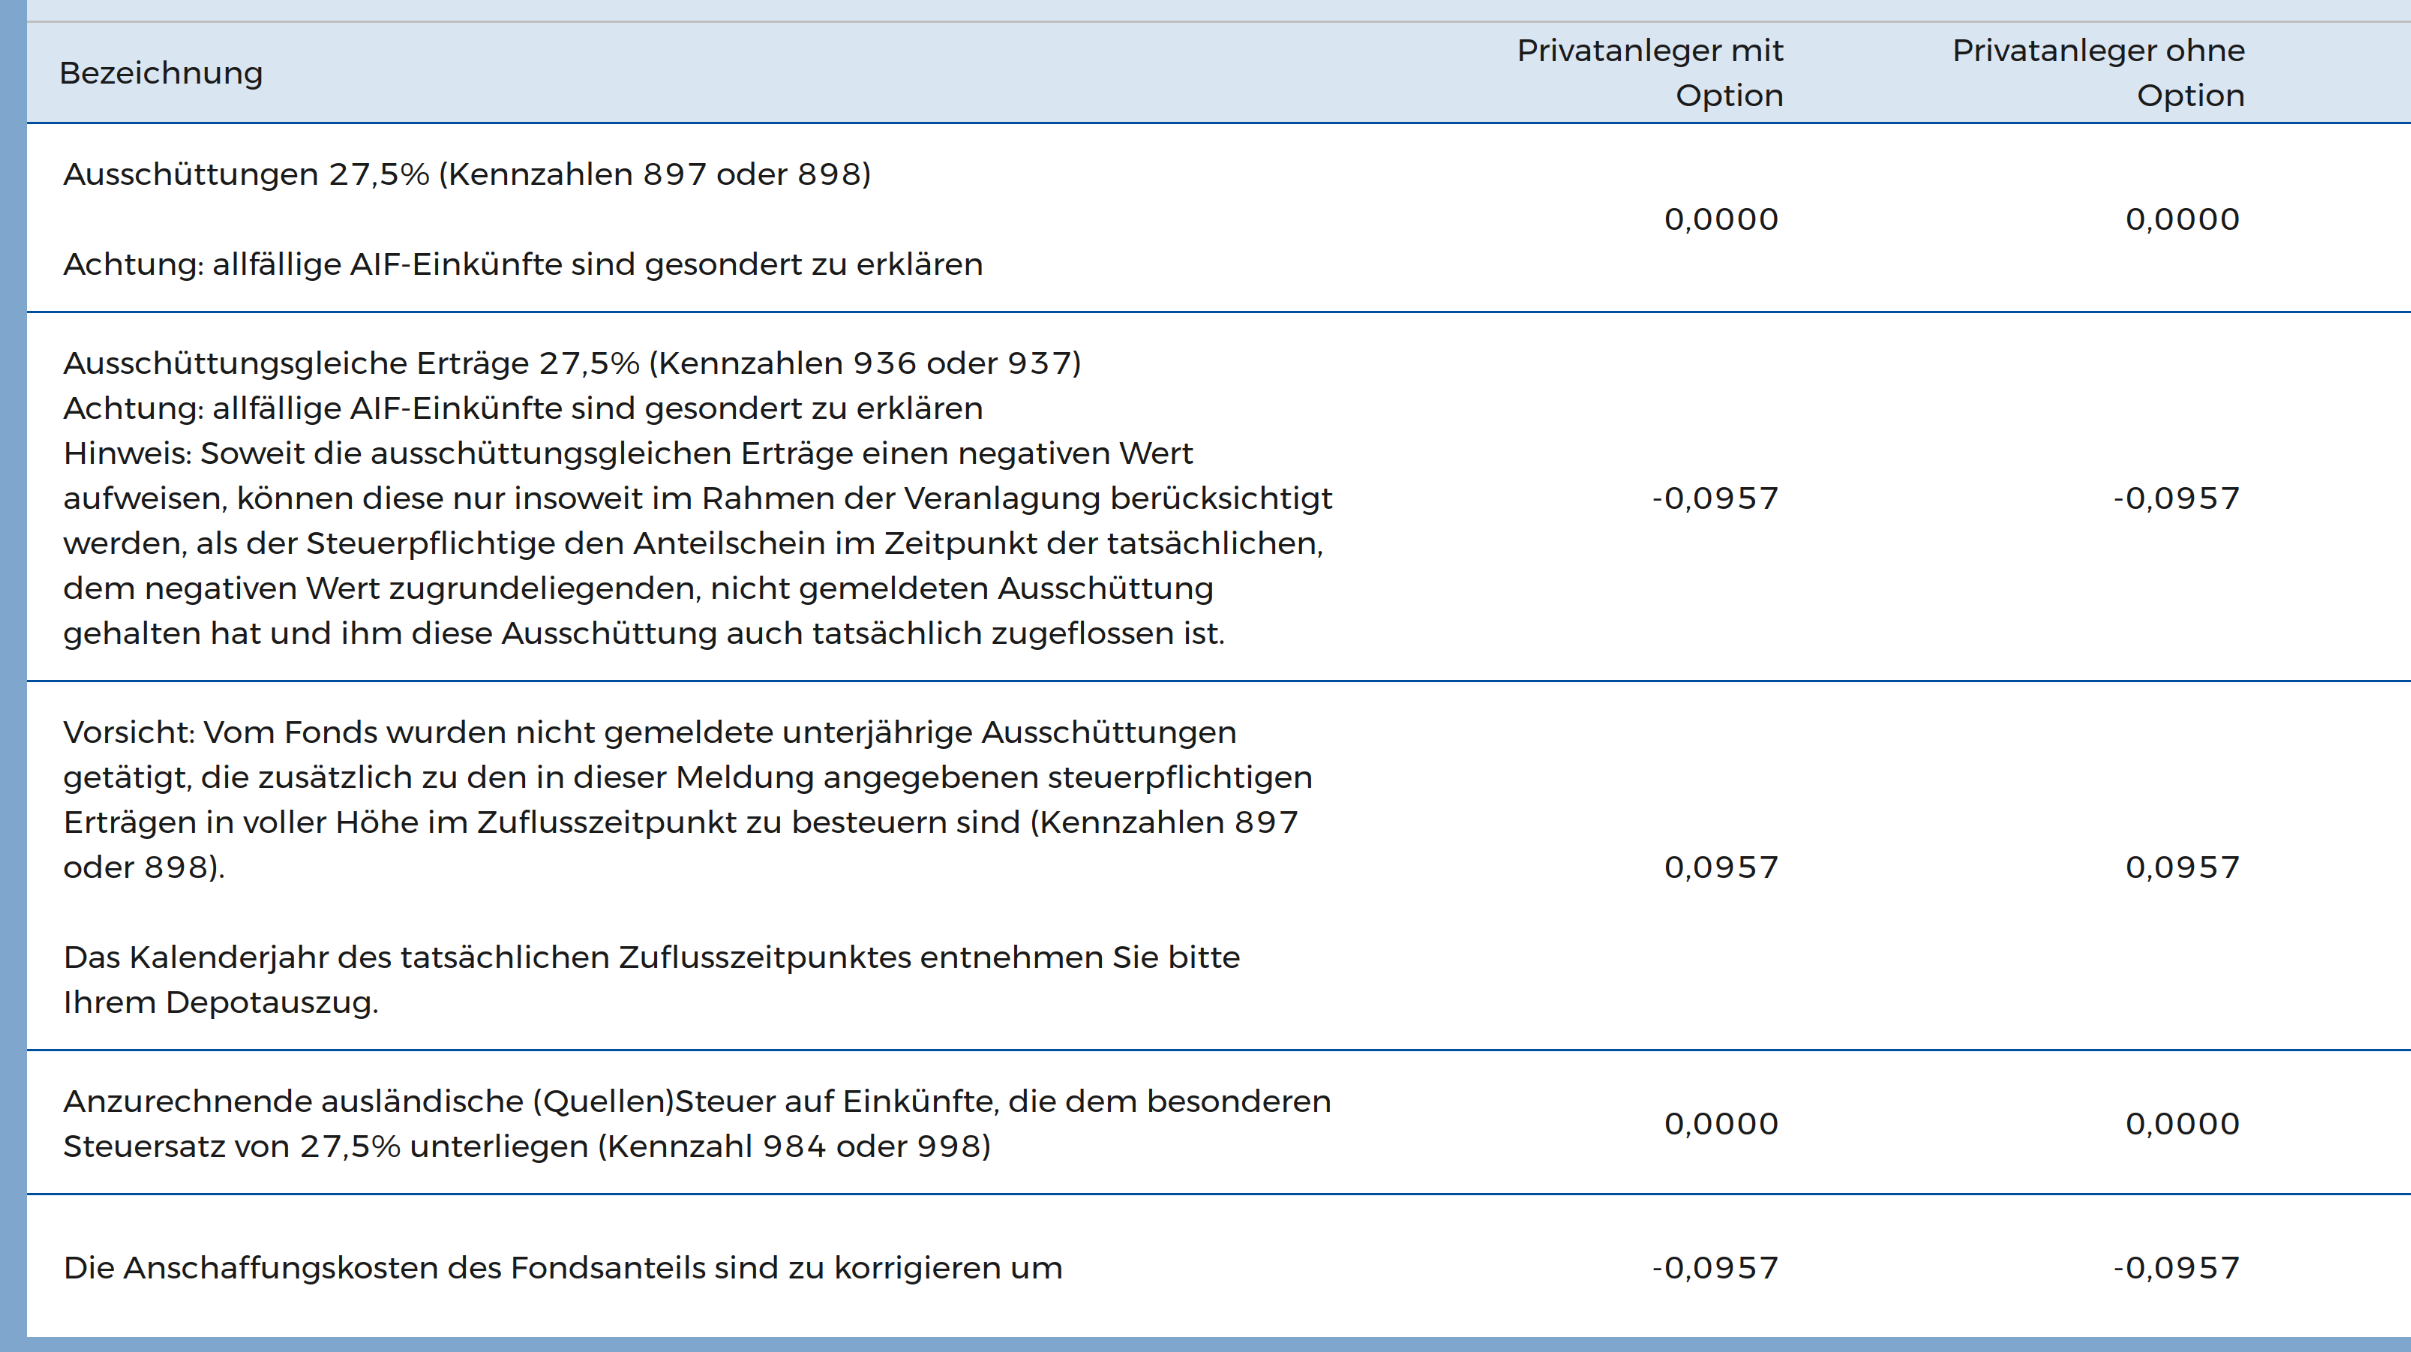2411x1352 pixels.
Task: Click -0,0957 Erträge value ohne Option
Action: click(x=2176, y=498)
